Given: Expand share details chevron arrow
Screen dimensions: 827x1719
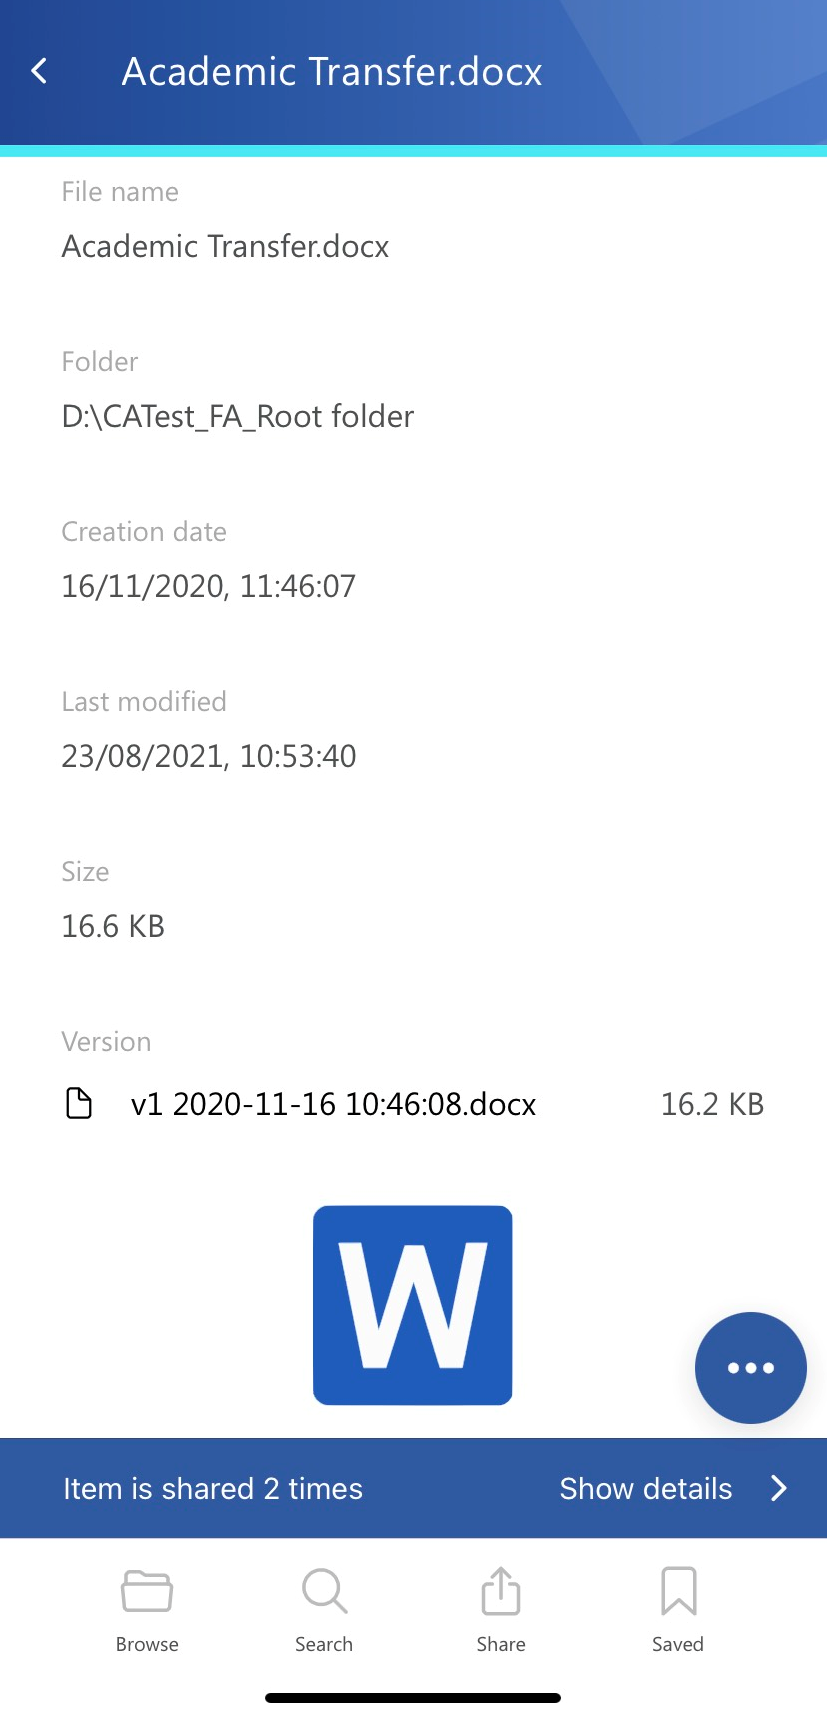Looking at the screenshot, I should [x=779, y=1488].
